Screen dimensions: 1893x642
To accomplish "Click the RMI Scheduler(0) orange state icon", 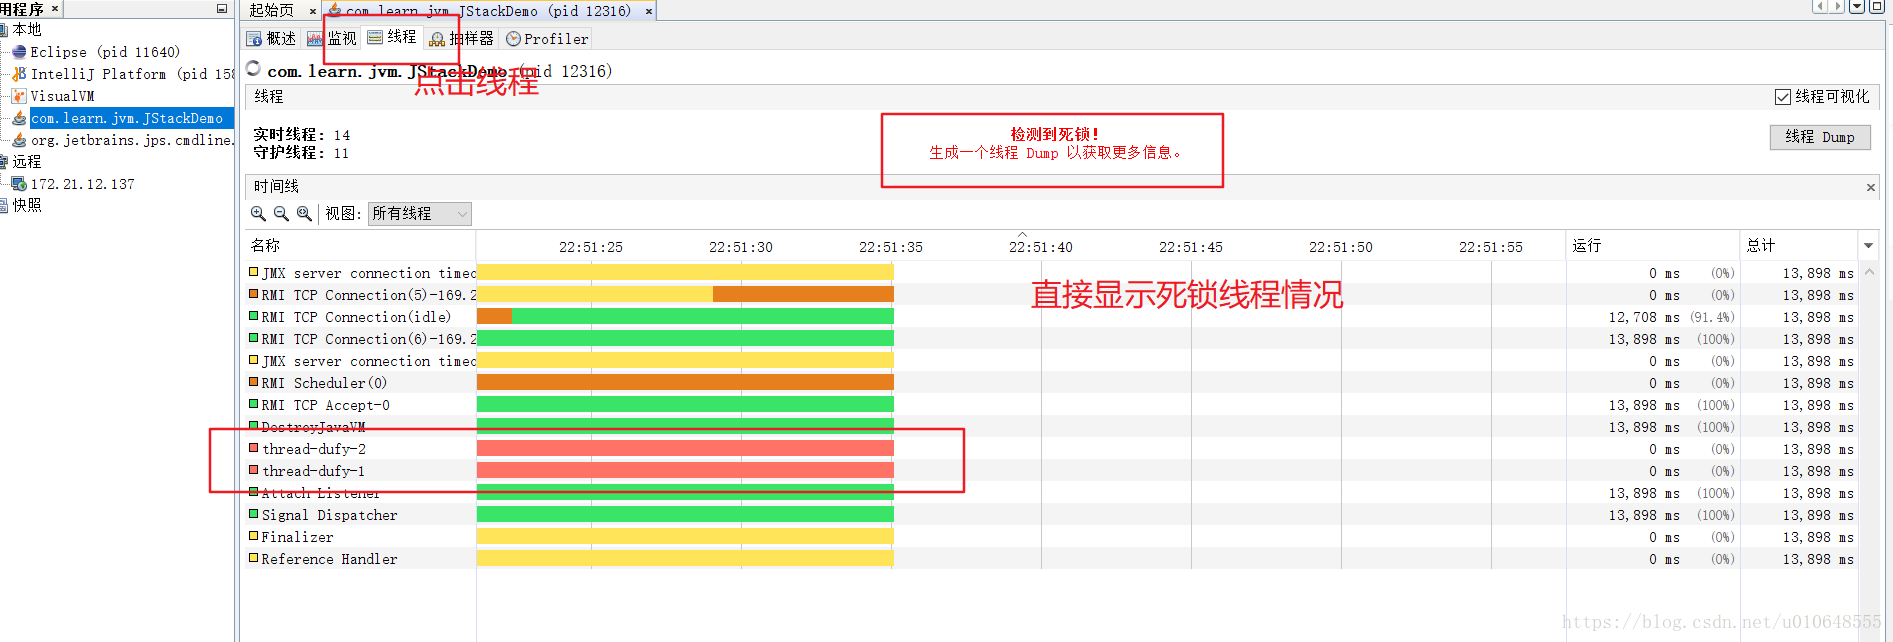I will tap(254, 382).
